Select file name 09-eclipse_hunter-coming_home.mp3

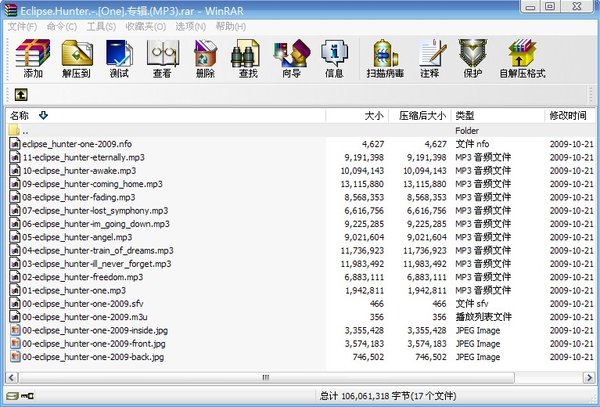click(x=92, y=184)
